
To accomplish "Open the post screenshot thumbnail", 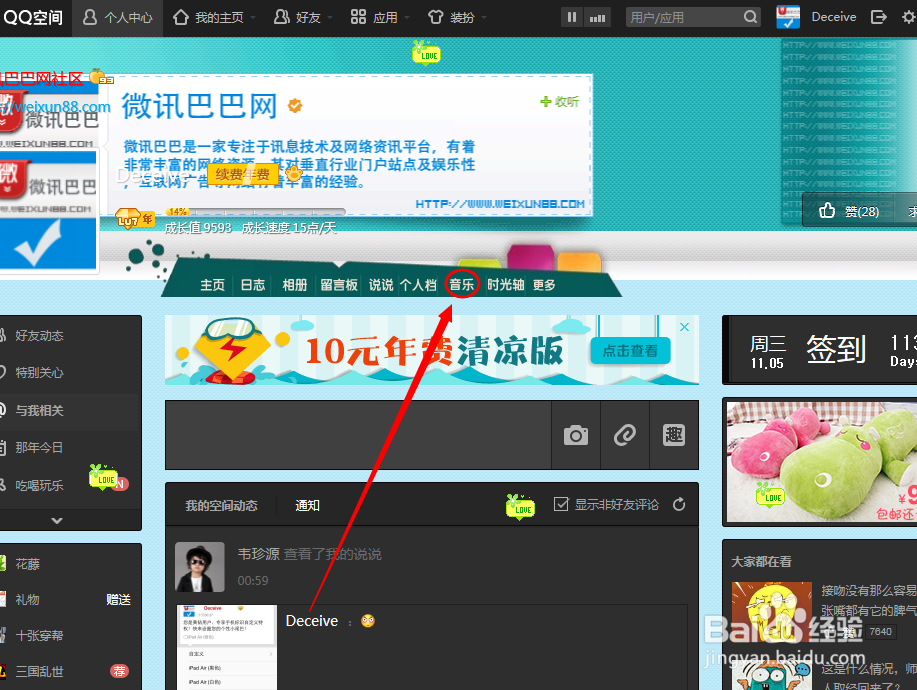I will (x=227, y=647).
